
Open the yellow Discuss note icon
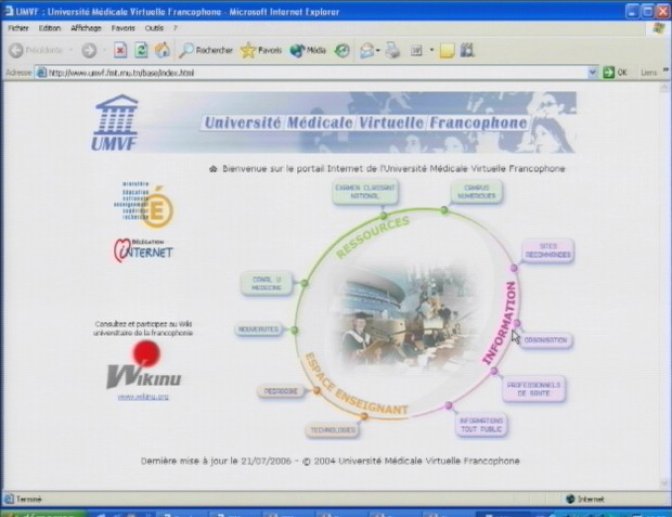447,51
